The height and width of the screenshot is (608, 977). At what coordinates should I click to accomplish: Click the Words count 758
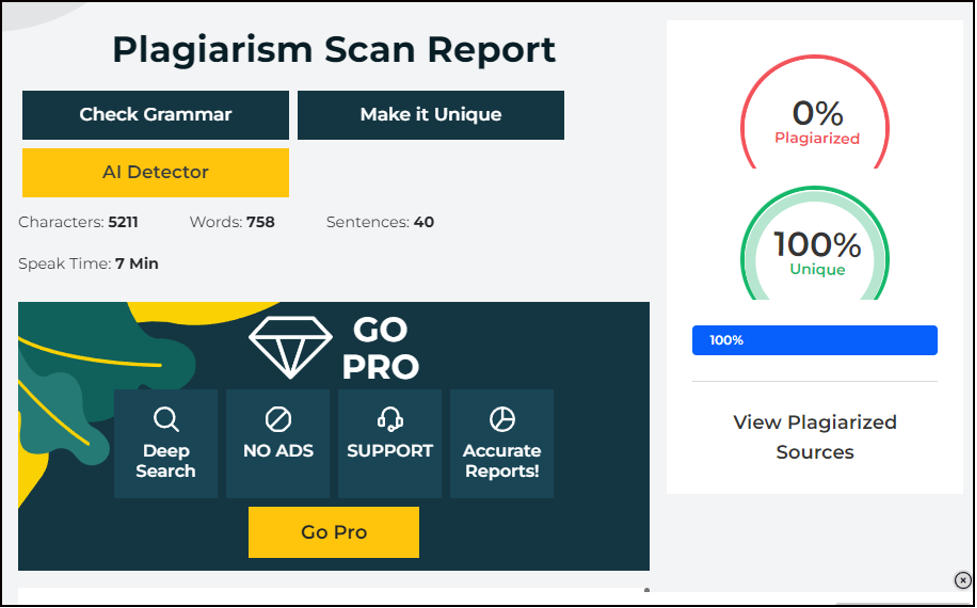click(x=260, y=222)
